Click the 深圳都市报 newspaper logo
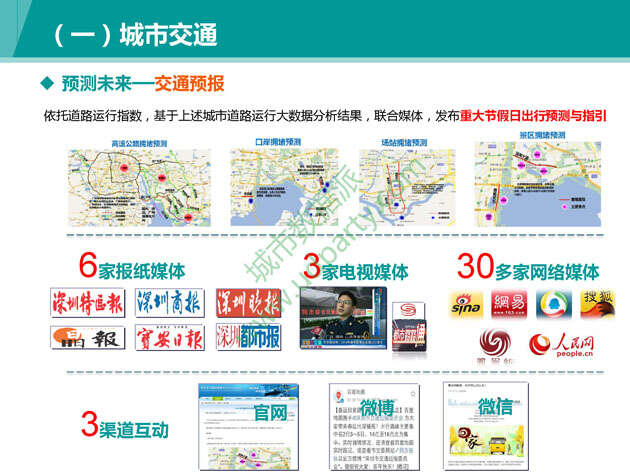 tap(248, 337)
